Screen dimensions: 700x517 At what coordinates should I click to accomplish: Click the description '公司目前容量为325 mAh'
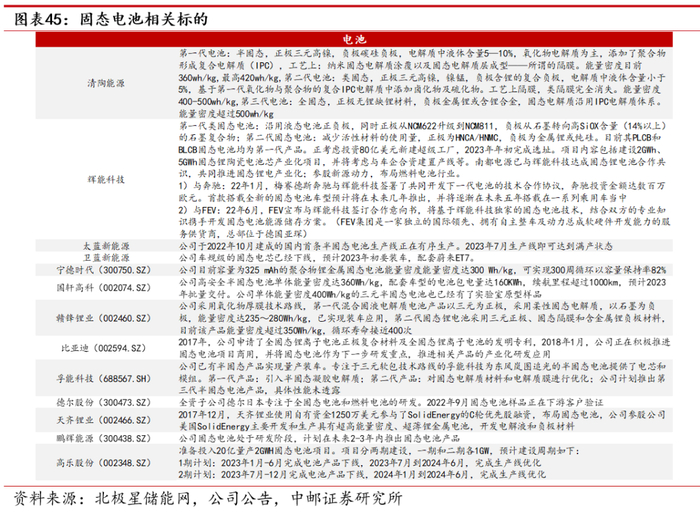[422, 270]
